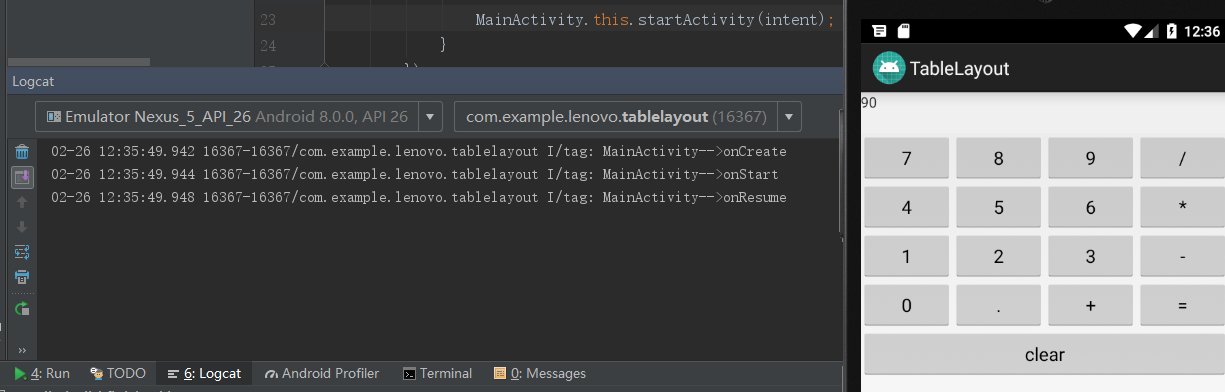Viewport: 1225px width, 392px height.
Task: Tap the multiply key in emulator
Action: (1182, 208)
